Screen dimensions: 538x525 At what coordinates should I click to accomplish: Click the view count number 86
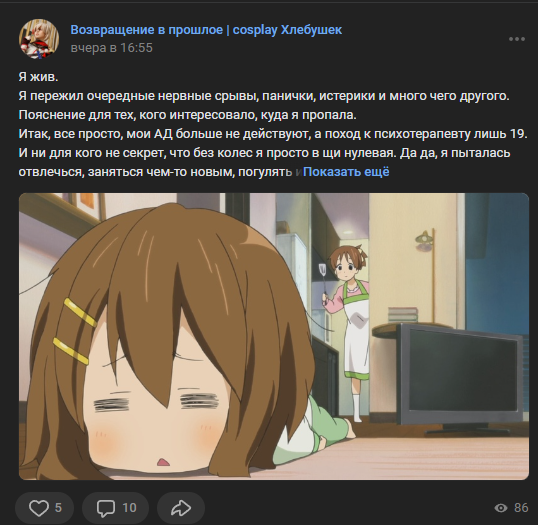521,508
